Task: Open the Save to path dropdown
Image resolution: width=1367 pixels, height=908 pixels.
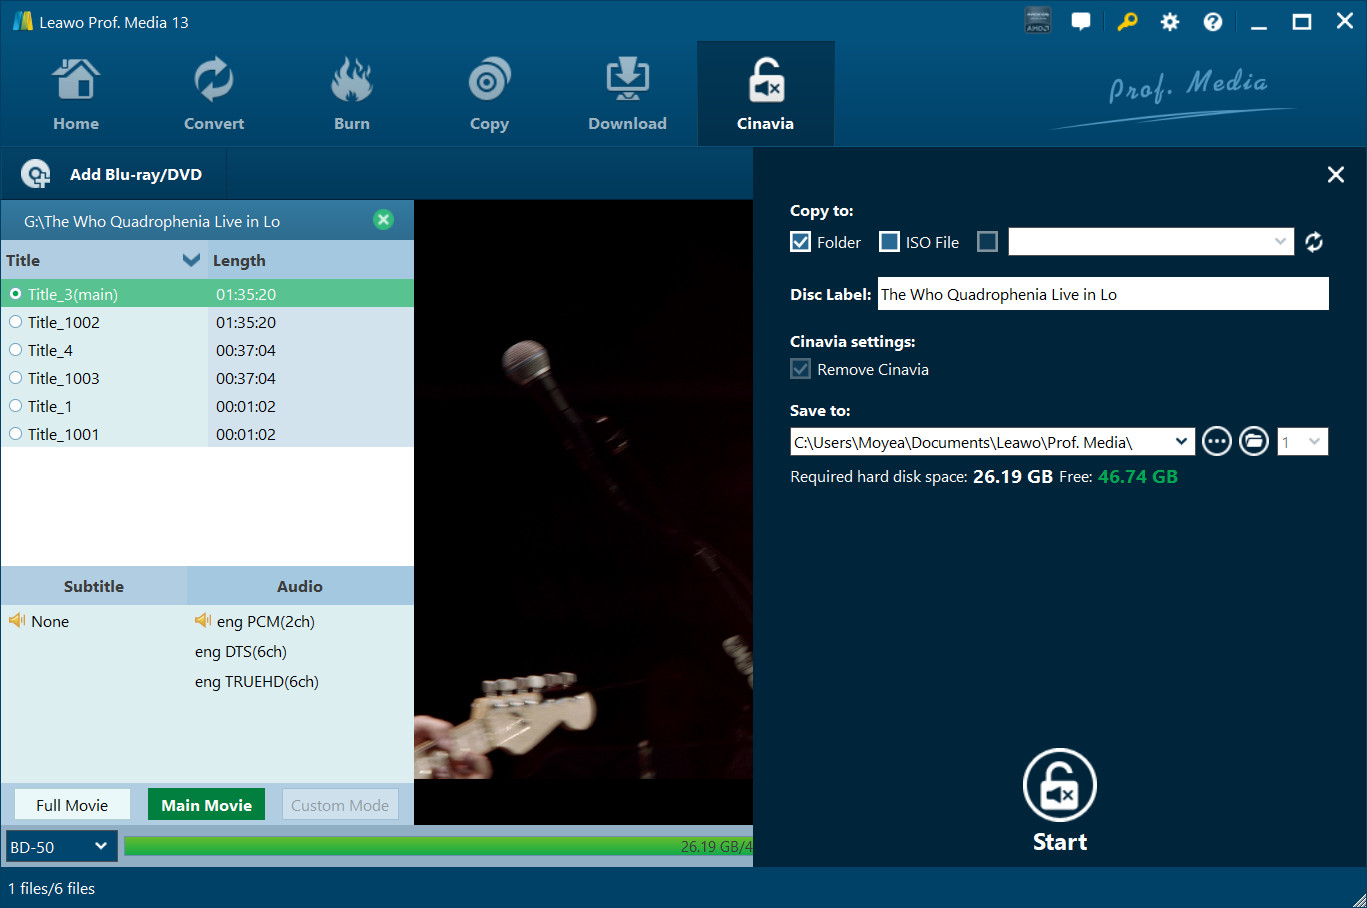Action: click(1181, 441)
